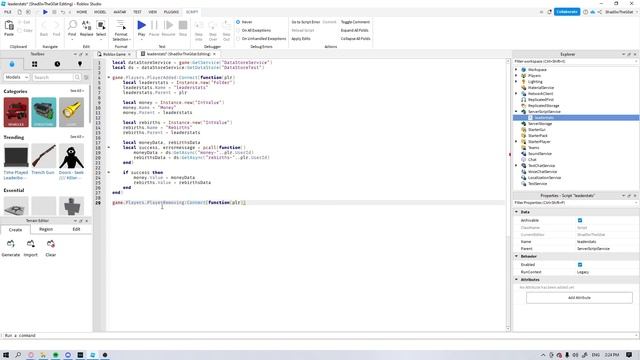
Task: Click the Format Selection icon
Action: pos(121,25)
